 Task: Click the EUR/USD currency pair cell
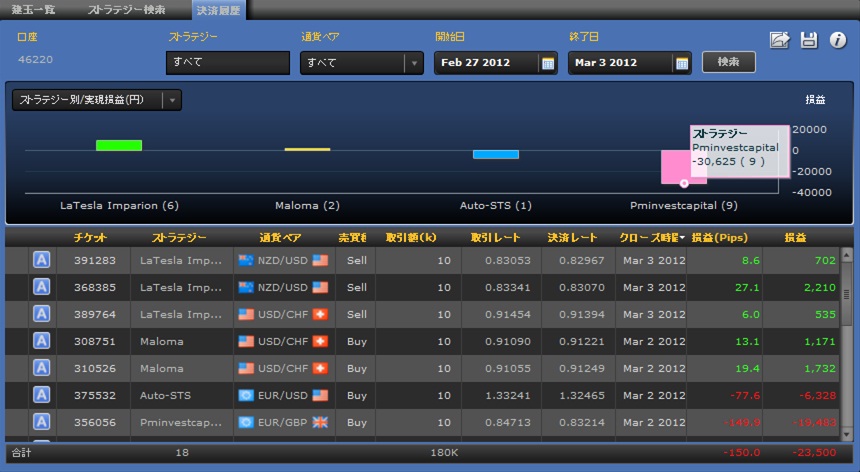(x=284, y=395)
